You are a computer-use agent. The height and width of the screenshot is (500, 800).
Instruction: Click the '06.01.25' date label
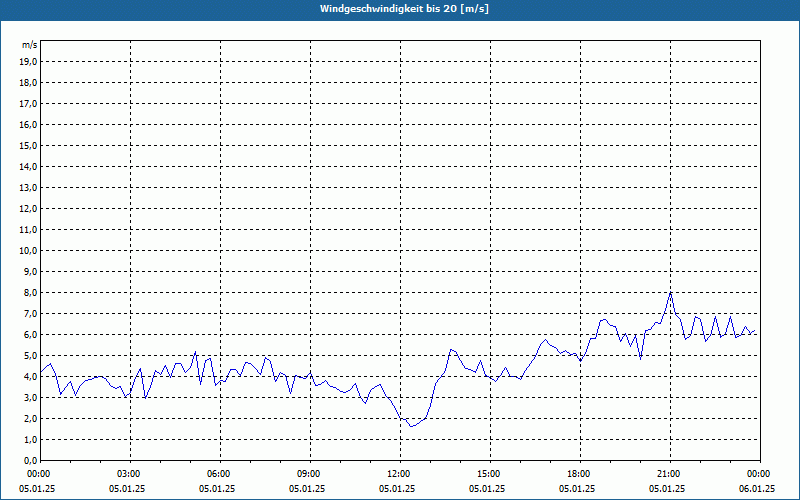pos(757,489)
